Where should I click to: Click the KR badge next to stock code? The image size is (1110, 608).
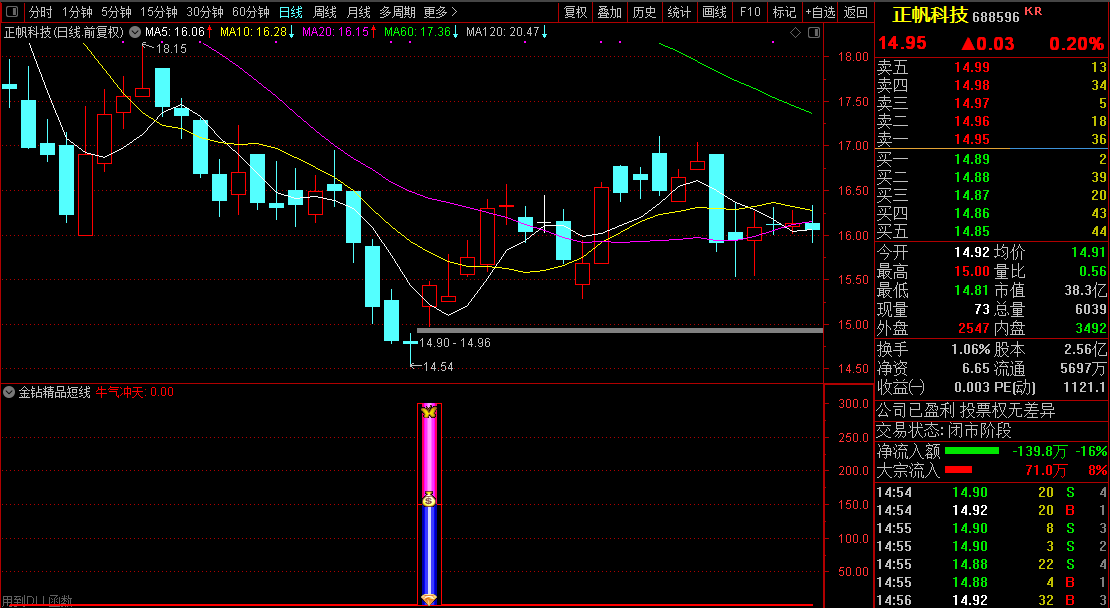1033,11
